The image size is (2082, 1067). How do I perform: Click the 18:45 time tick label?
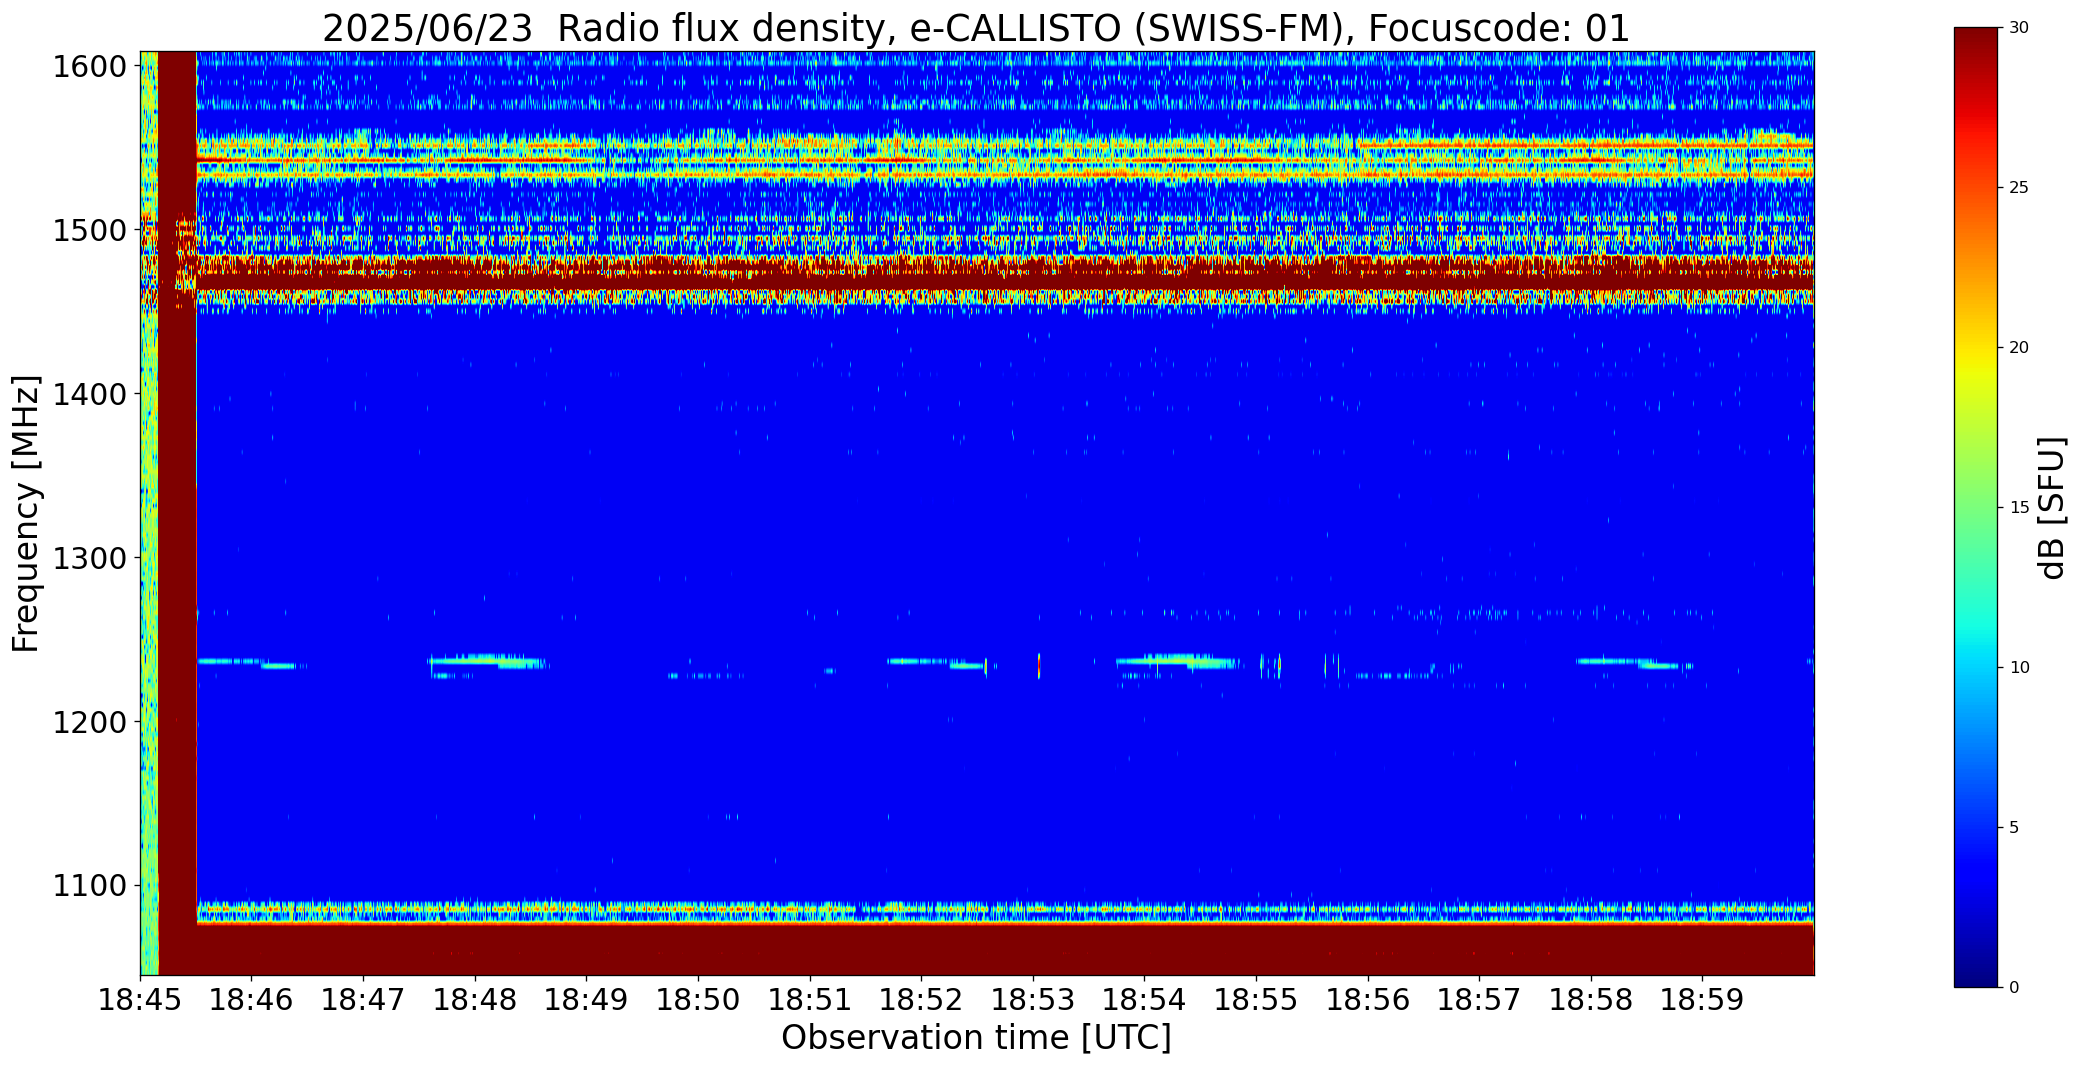(140, 999)
